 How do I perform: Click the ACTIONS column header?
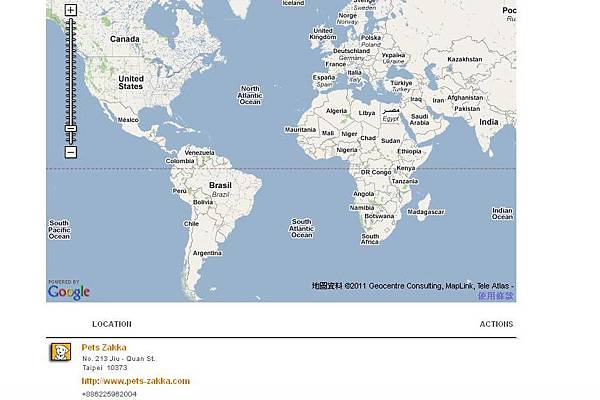pyautogui.click(x=496, y=324)
